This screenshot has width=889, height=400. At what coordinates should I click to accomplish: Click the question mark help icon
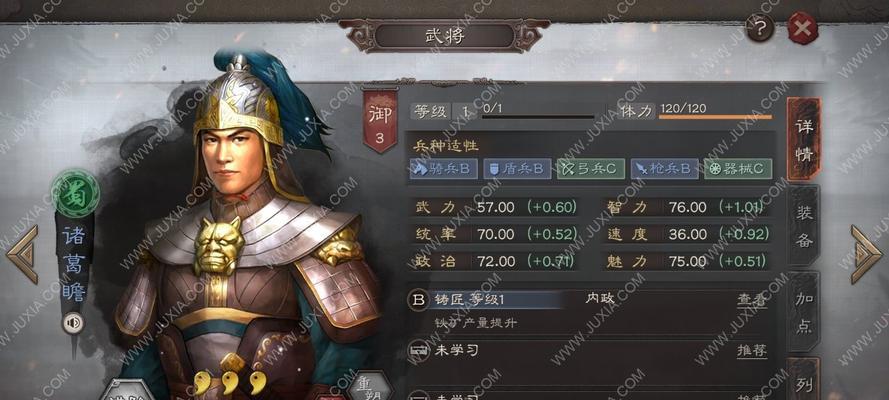click(760, 28)
